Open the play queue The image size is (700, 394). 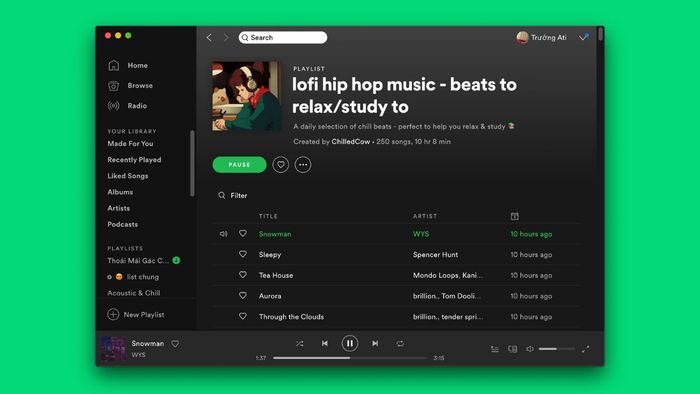495,349
